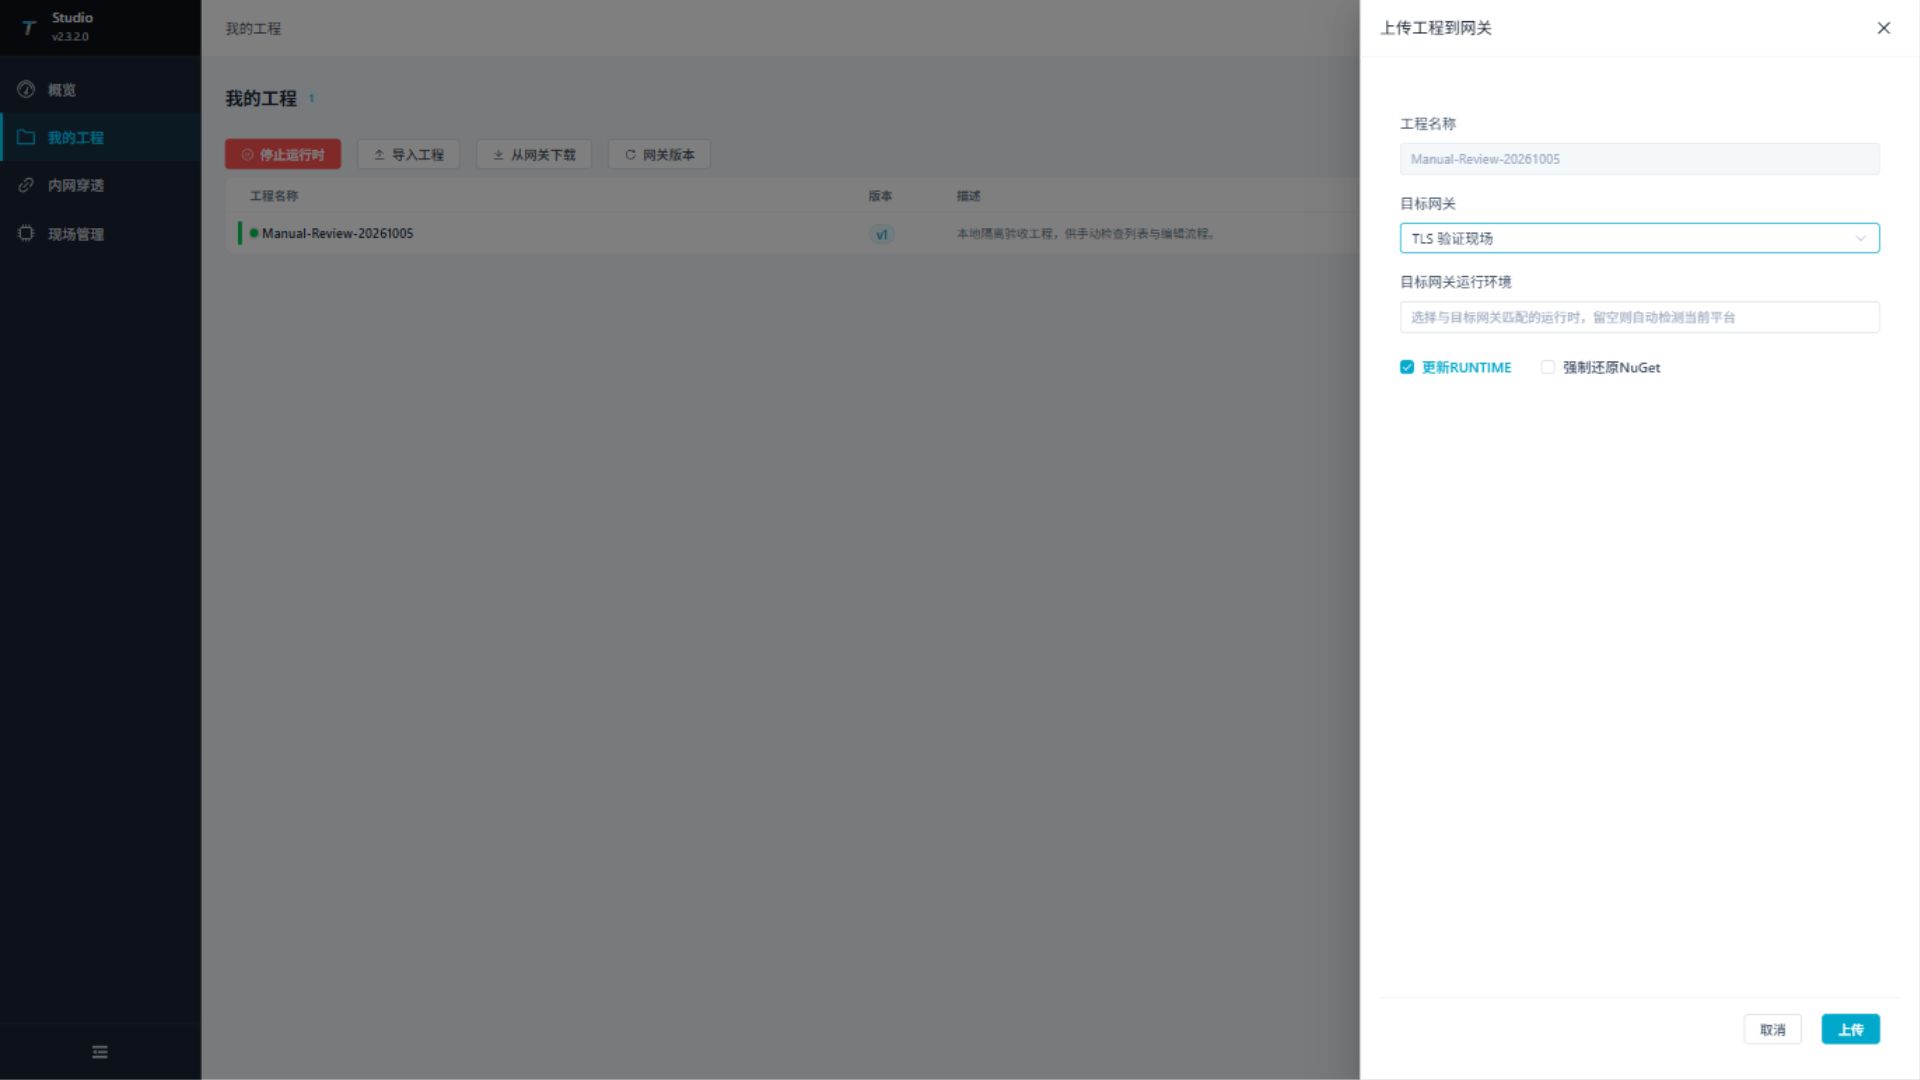The image size is (1920, 1080).
Task: Click the 工程名称 column header
Action: [274, 196]
